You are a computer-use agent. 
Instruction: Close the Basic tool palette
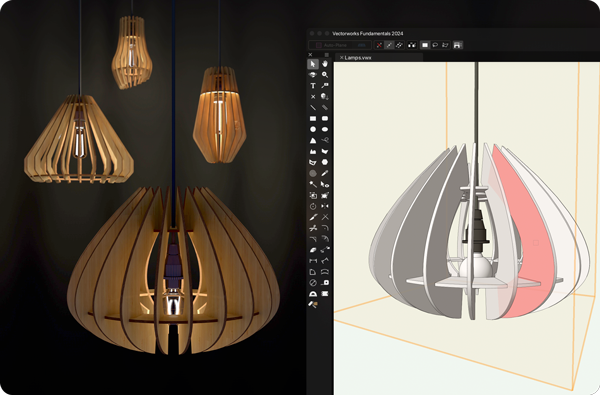point(310,55)
